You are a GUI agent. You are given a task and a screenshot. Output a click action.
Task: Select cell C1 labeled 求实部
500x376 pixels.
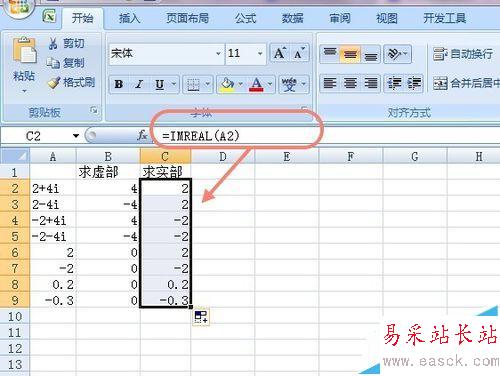pyautogui.click(x=165, y=172)
